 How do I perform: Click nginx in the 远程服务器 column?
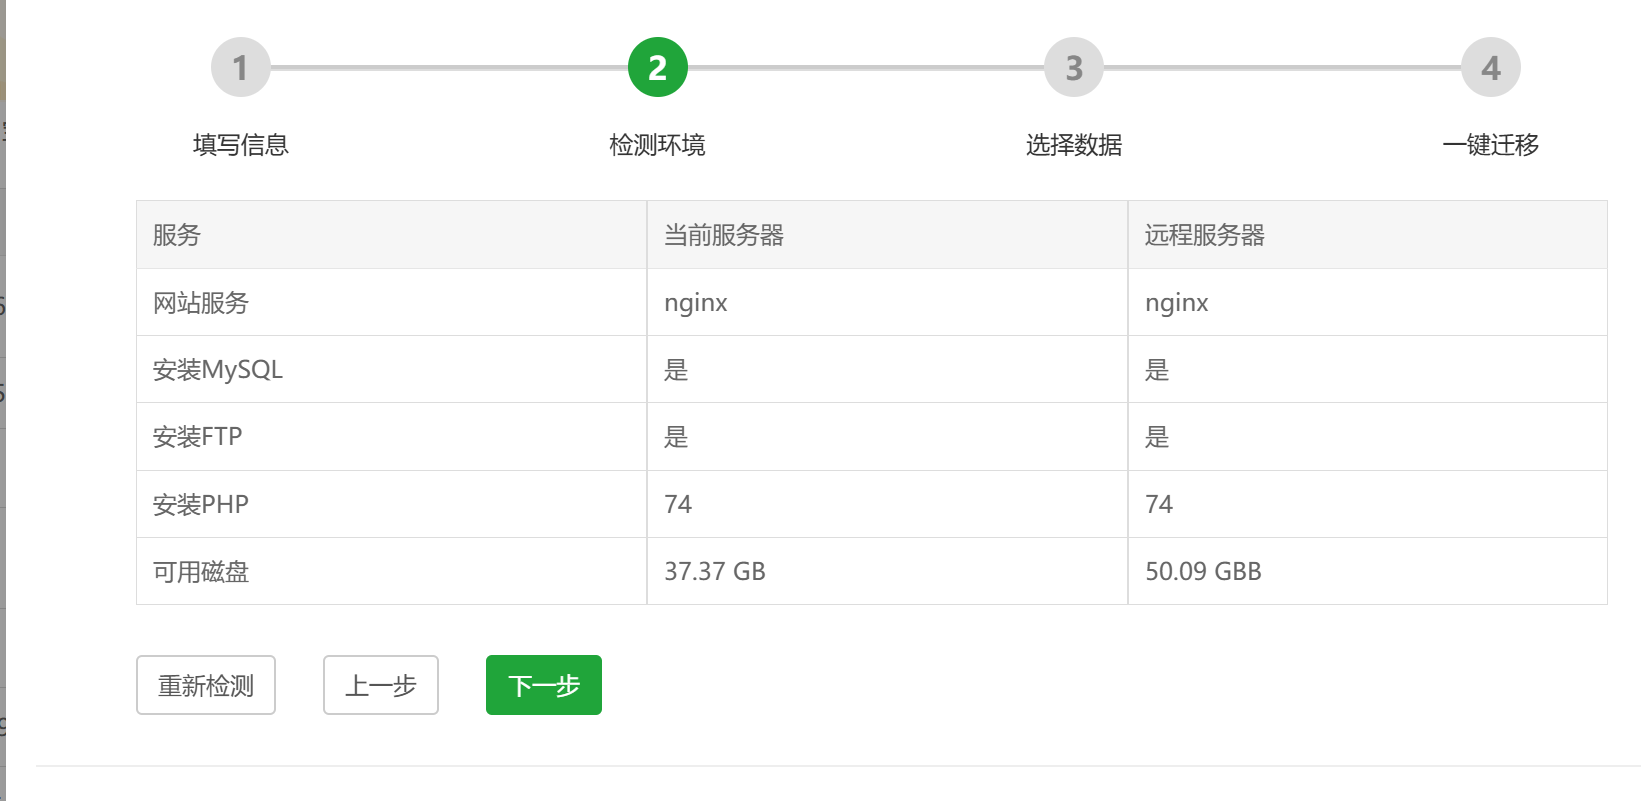tap(1177, 303)
